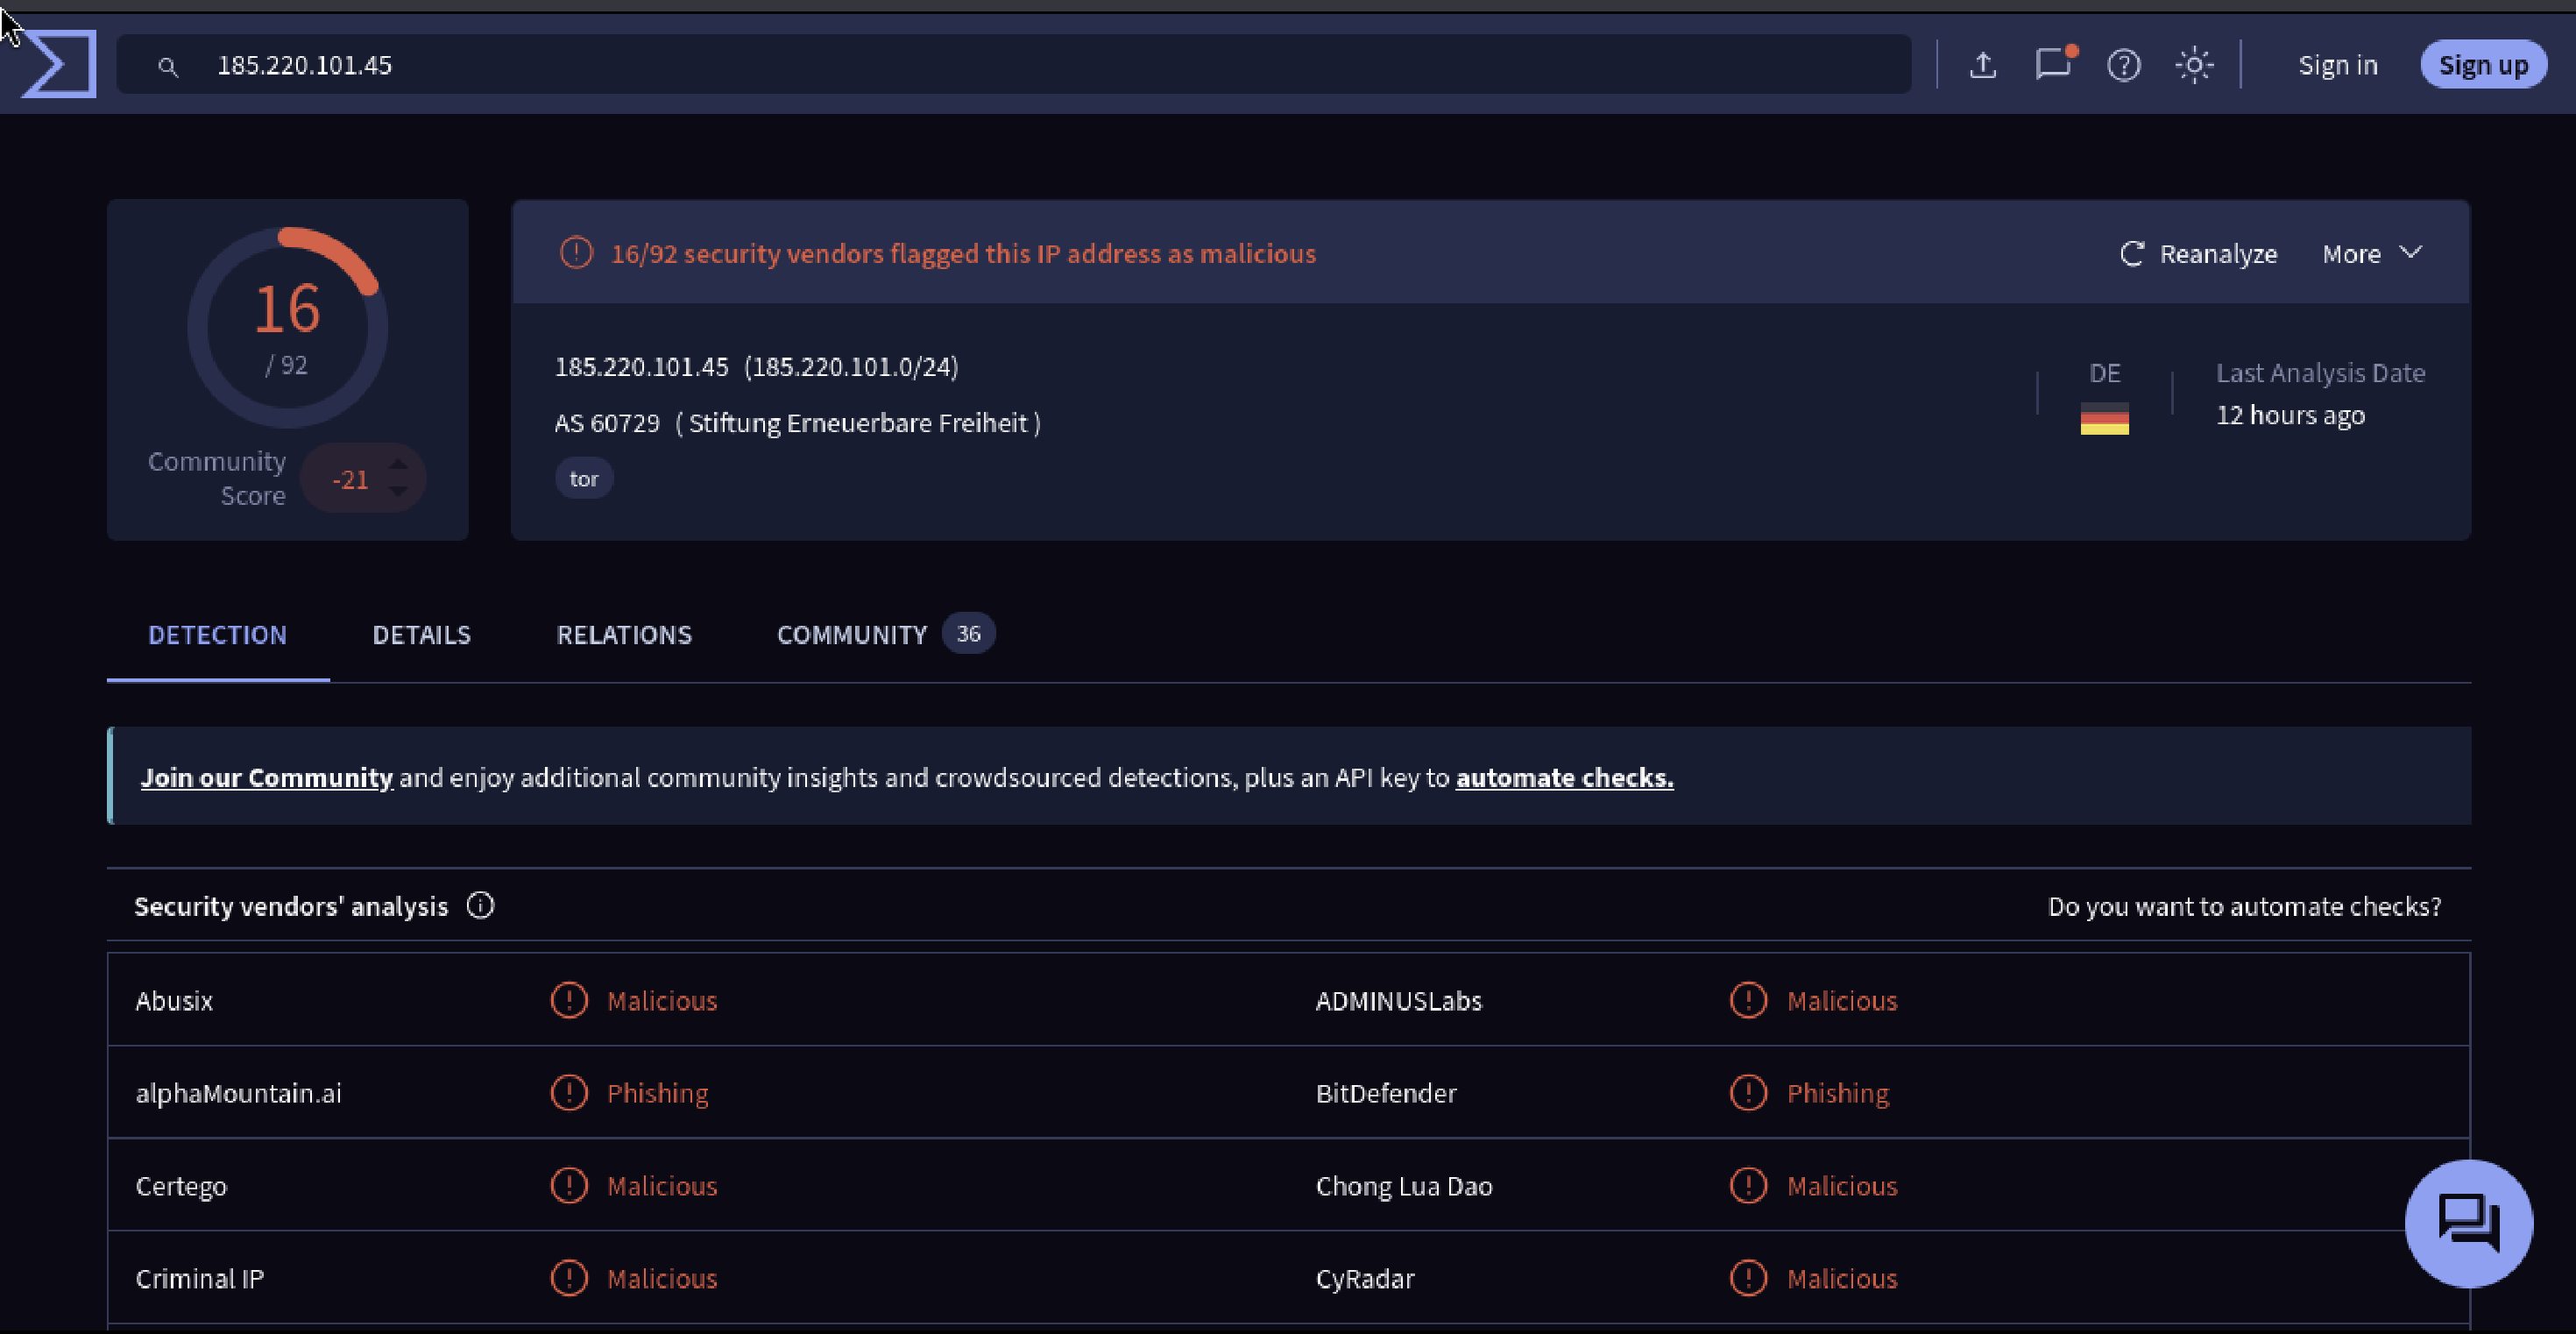Click the Sign up button
The image size is (2576, 1334).
point(2484,65)
